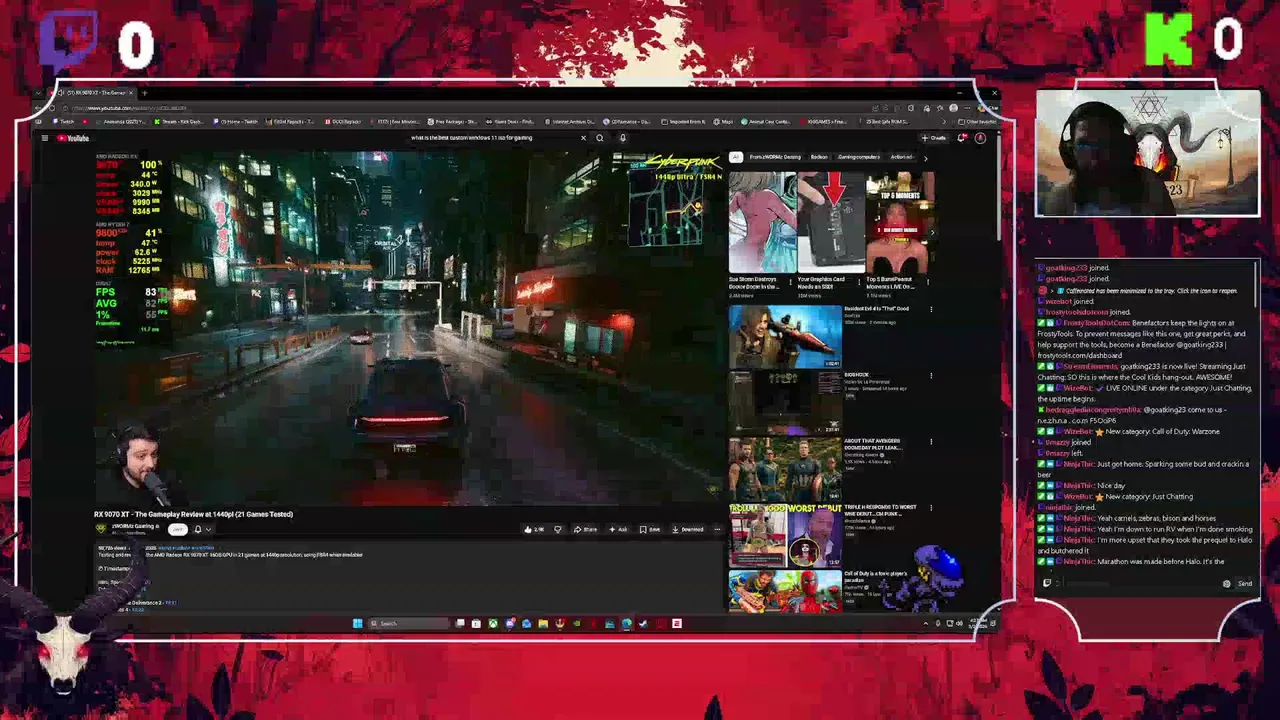Dislike the RX 9070 XT video
The height and width of the screenshot is (720, 1280).
pos(558,529)
